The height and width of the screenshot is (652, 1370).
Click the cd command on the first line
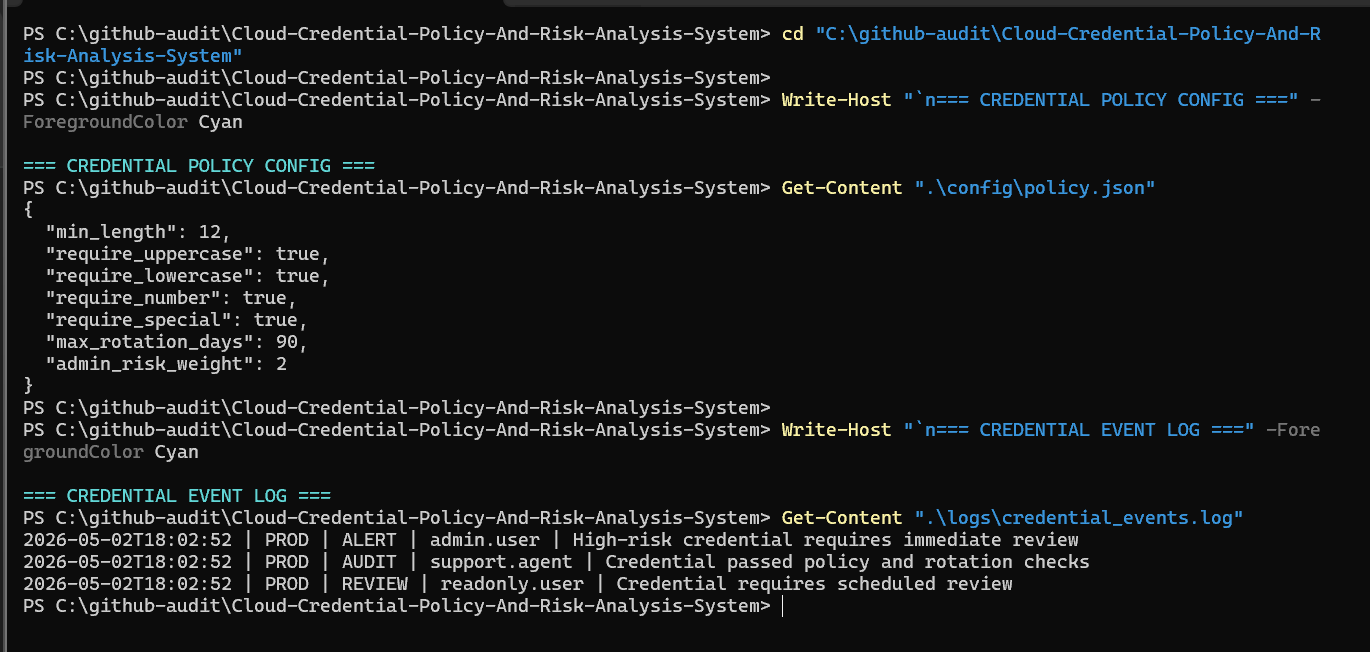click(792, 34)
